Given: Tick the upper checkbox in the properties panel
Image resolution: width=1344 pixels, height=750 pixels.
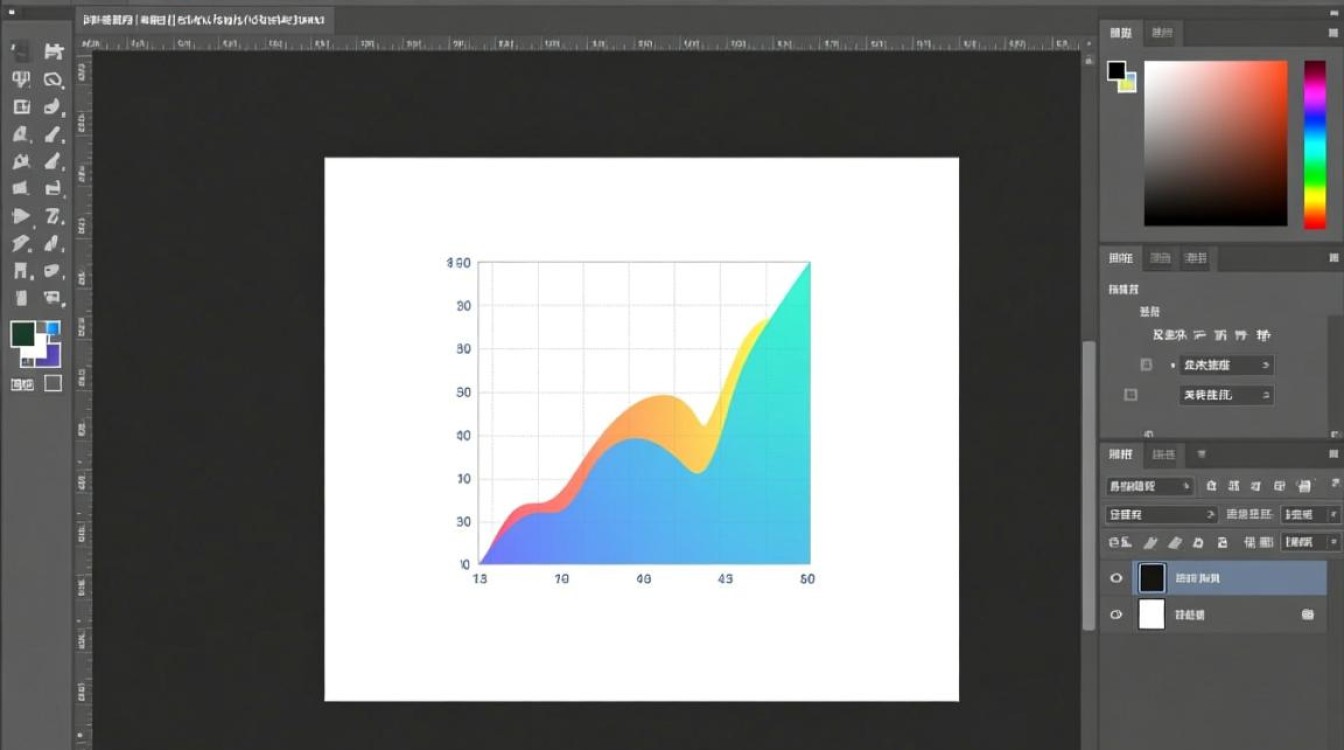Looking at the screenshot, I should pos(1146,365).
